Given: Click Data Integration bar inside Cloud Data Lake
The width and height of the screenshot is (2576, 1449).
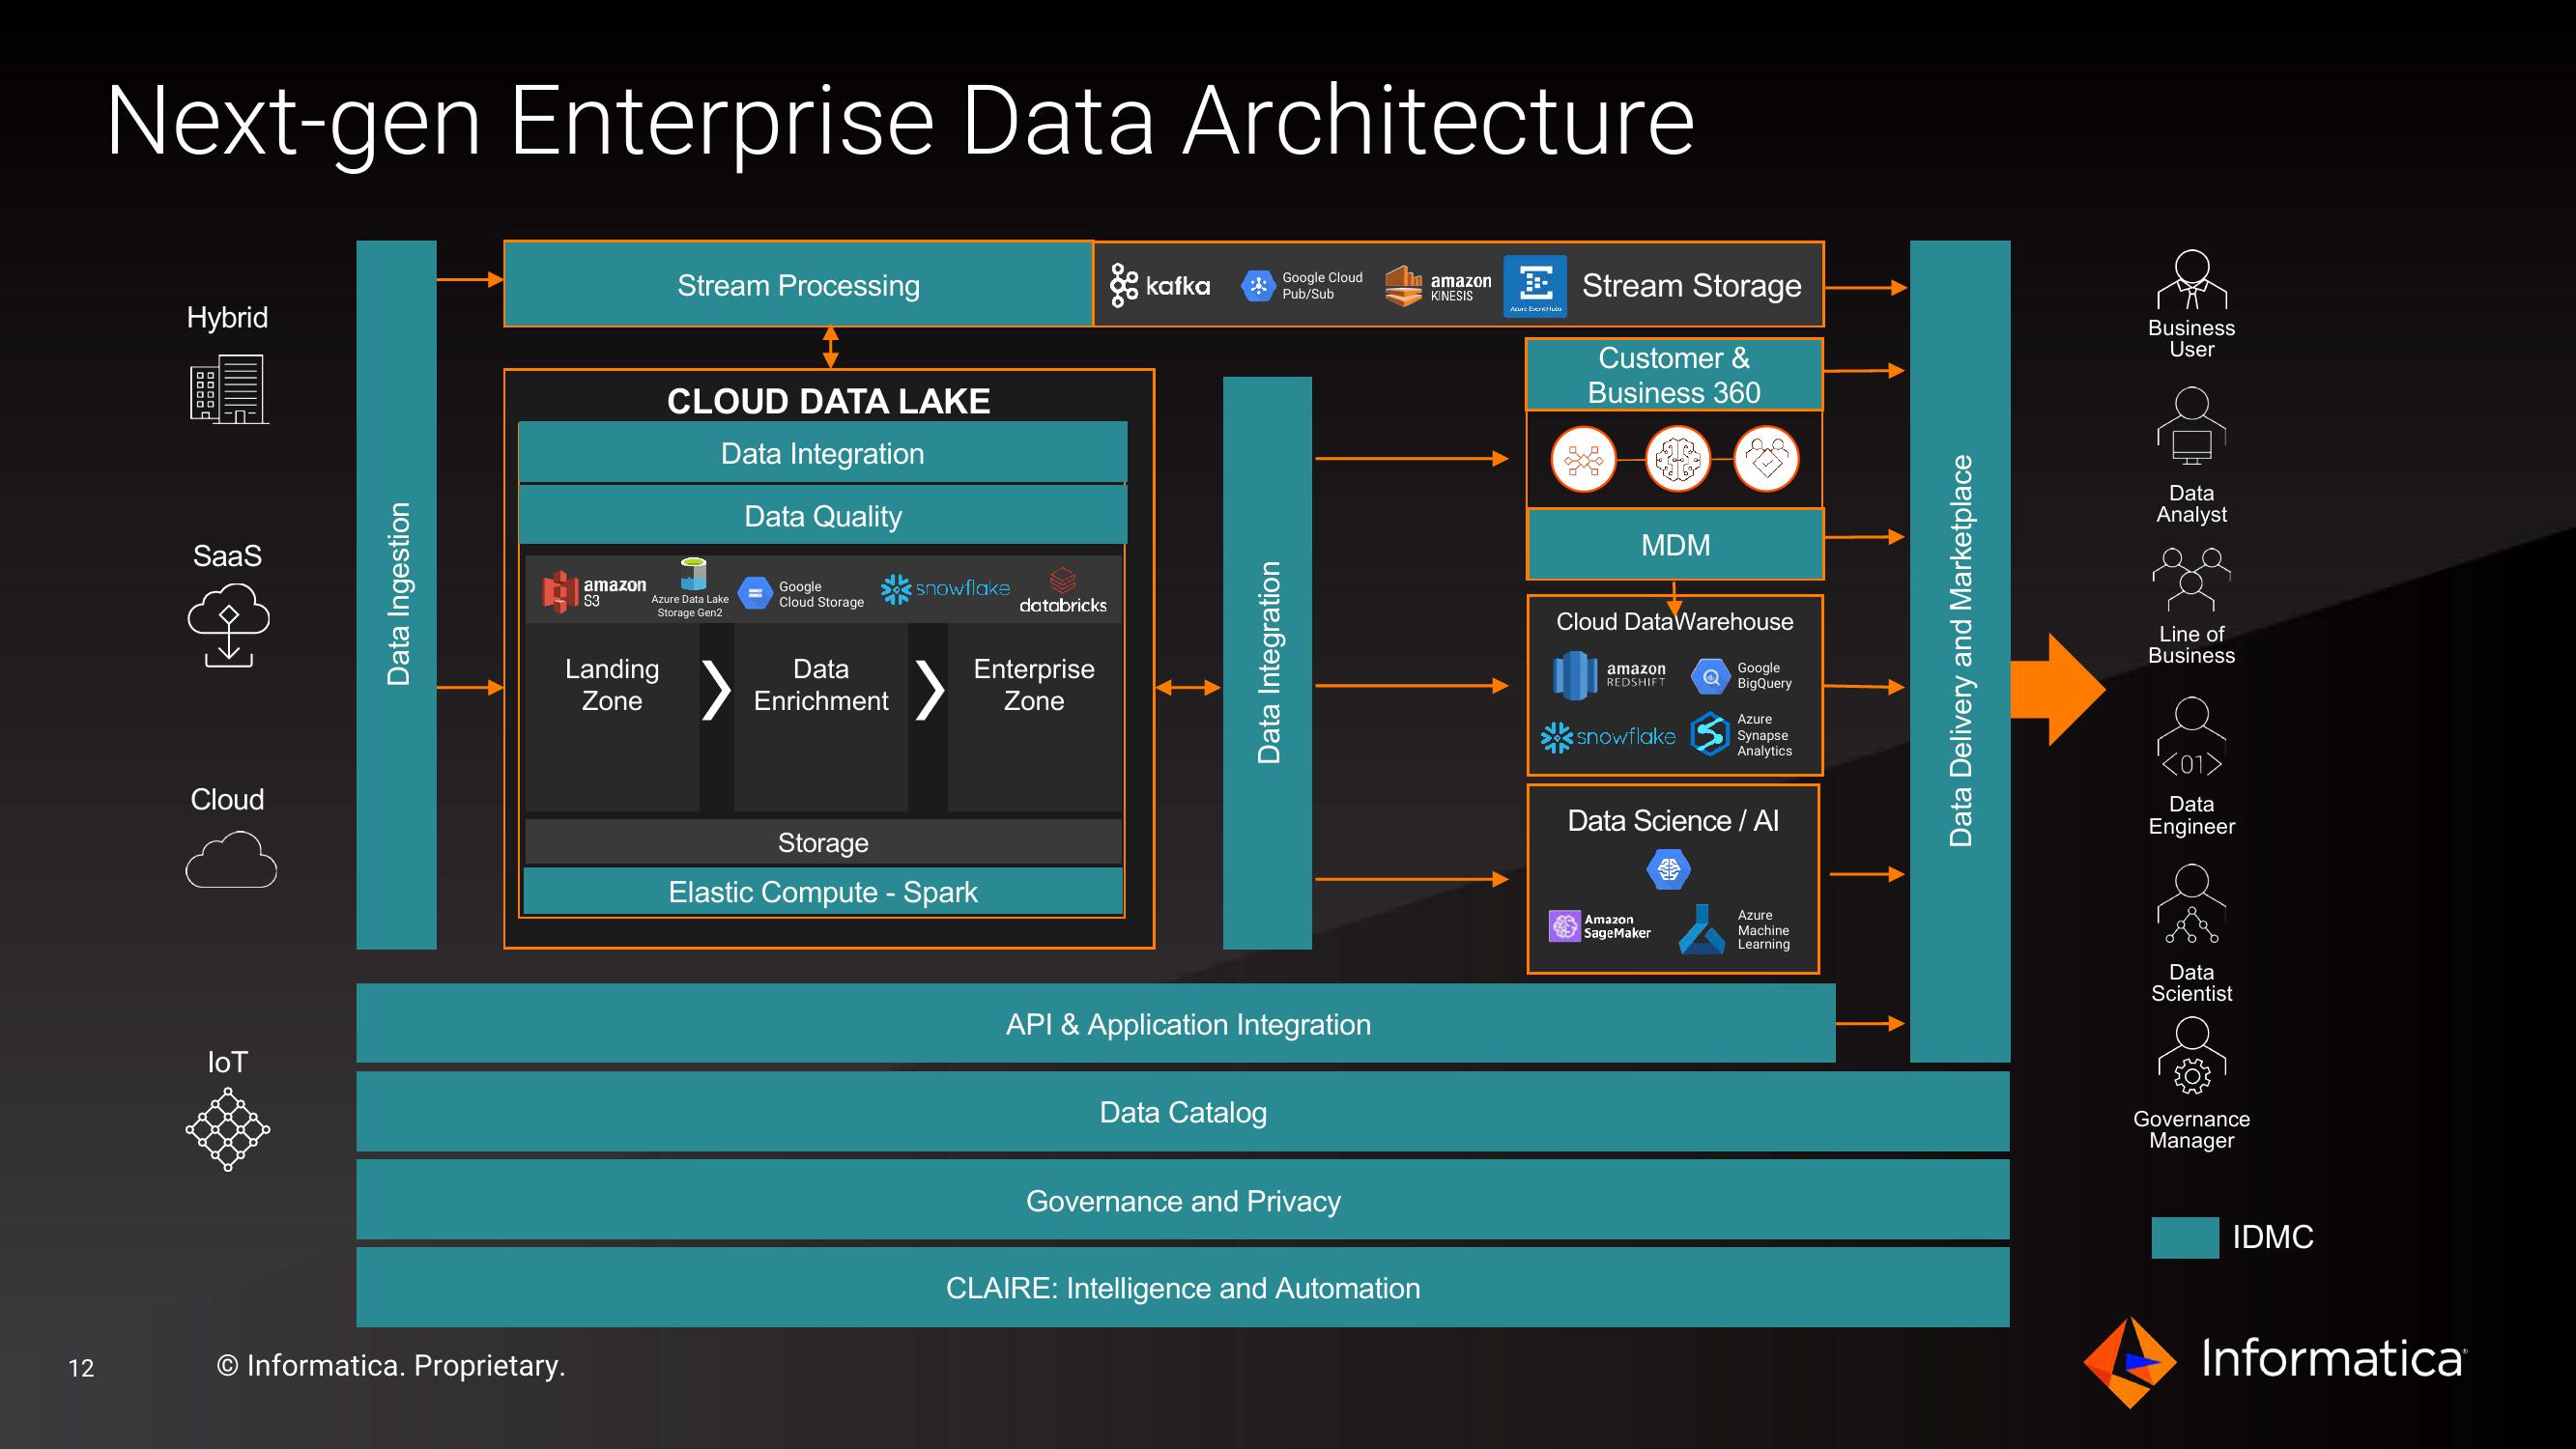Looking at the screenshot, I should [x=823, y=453].
